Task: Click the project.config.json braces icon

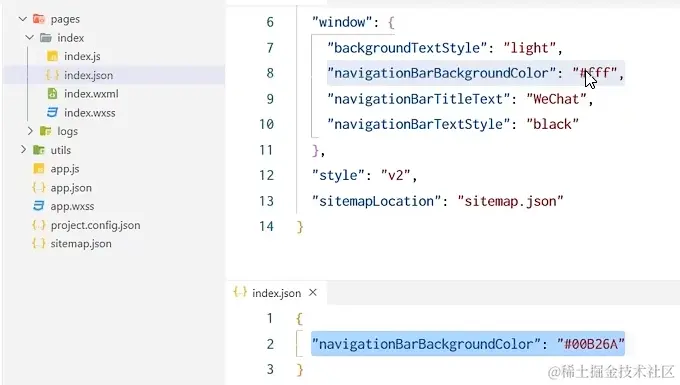Action: coord(39,225)
